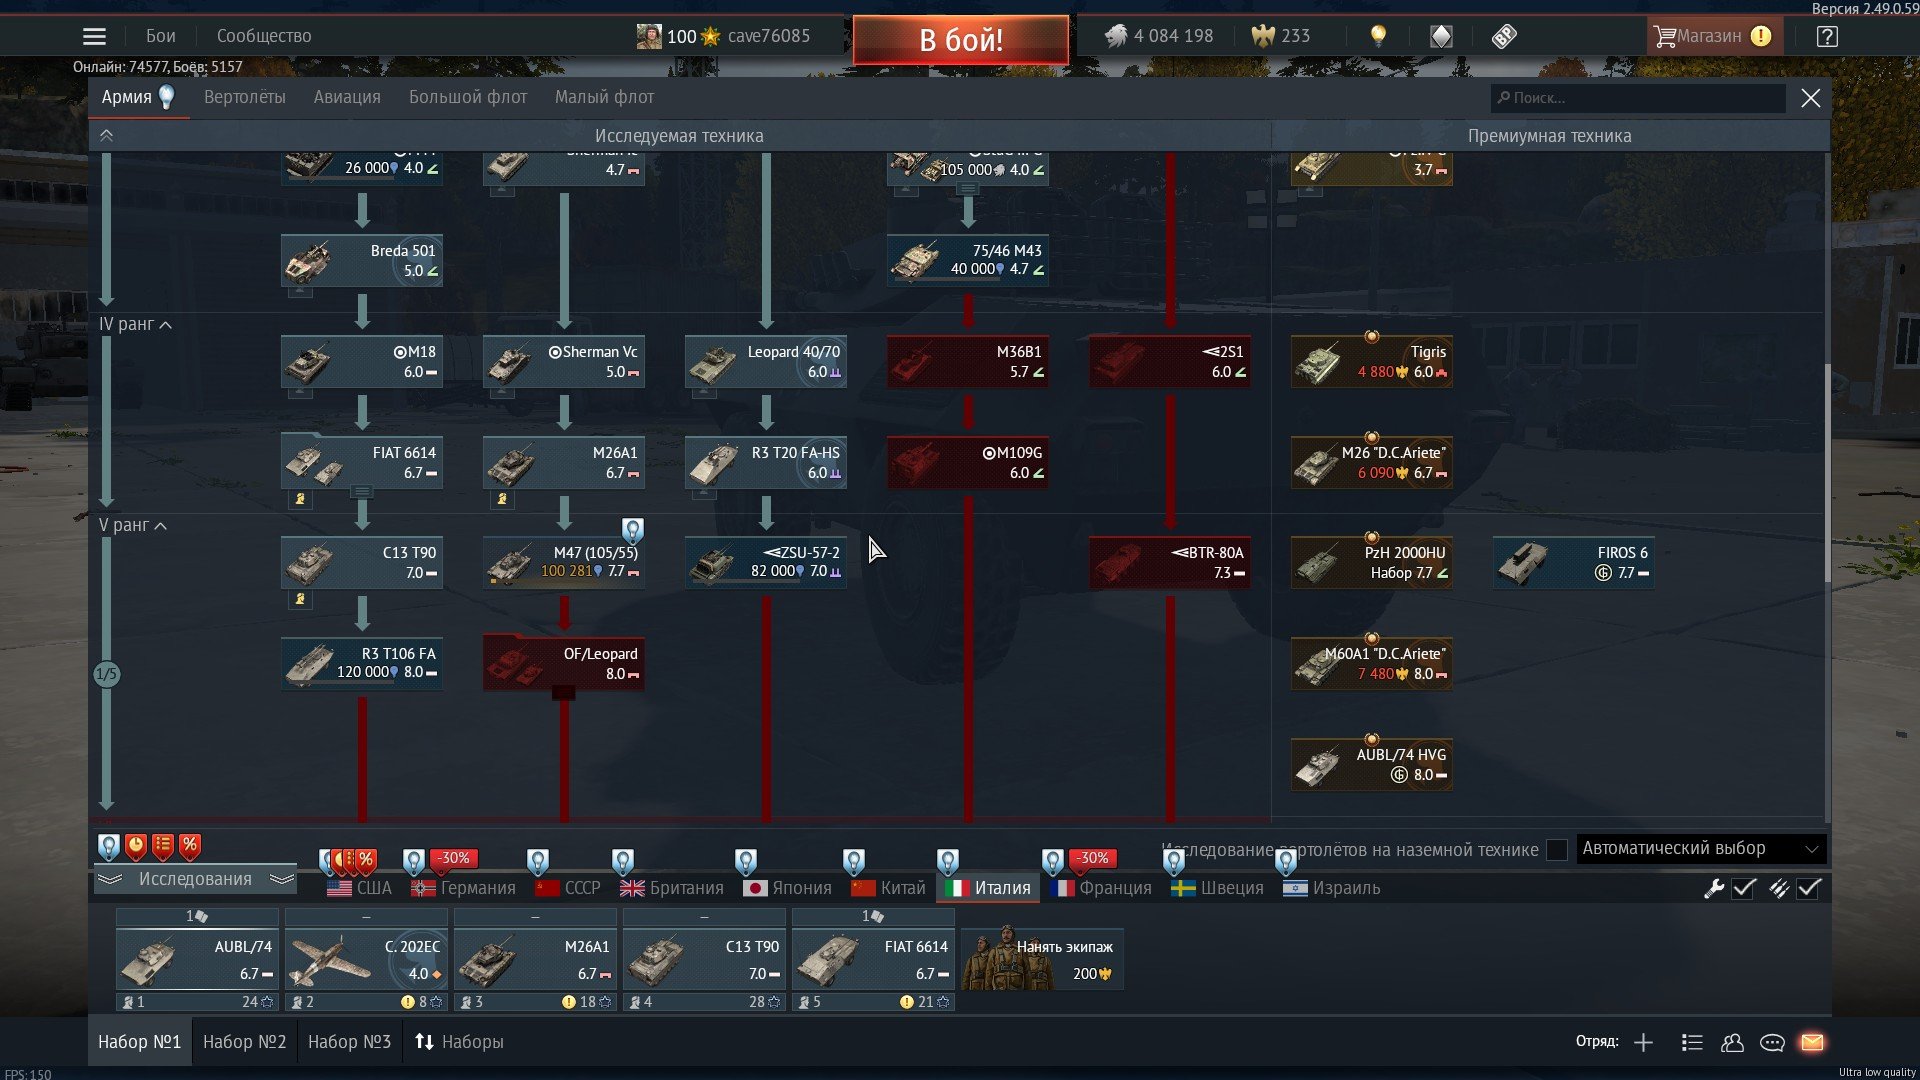This screenshot has width=1920, height=1080.
Task: Open the Автоматический выбор dropdown
Action: pyautogui.click(x=1700, y=849)
